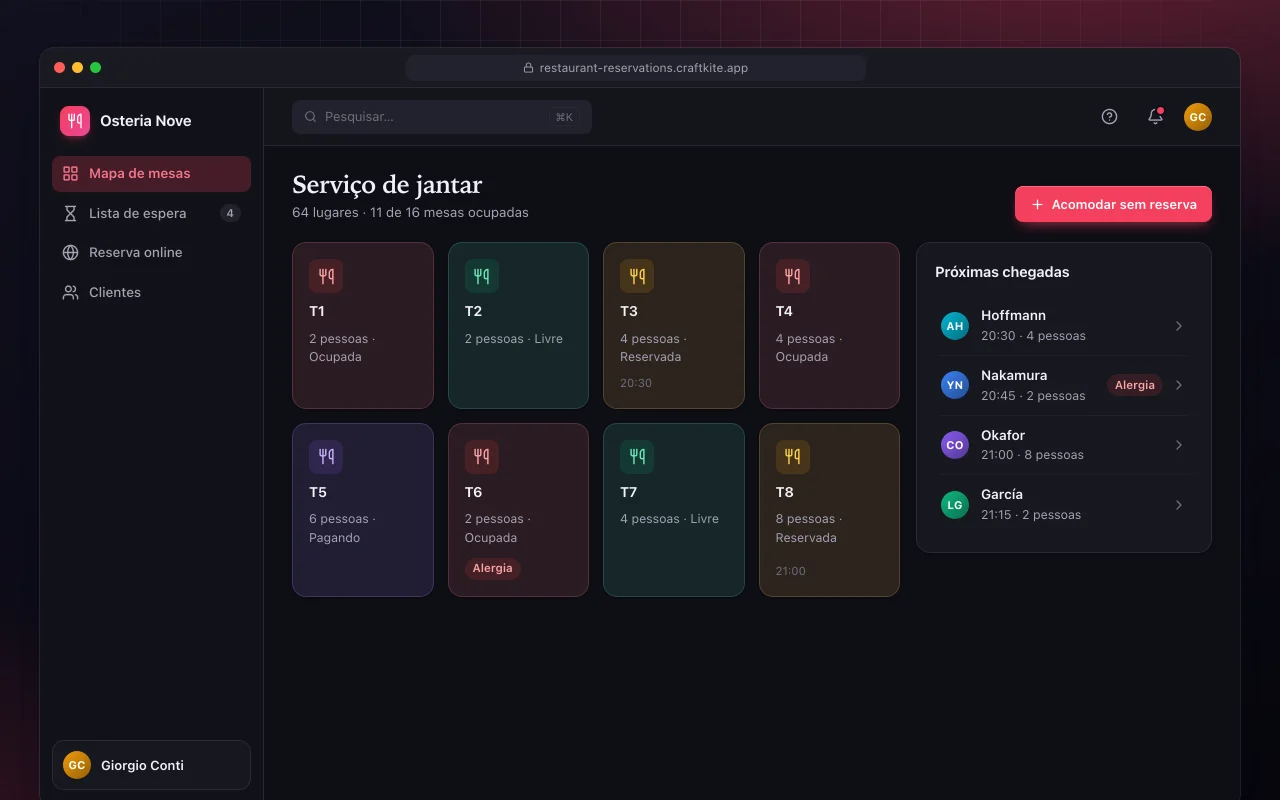Image resolution: width=1280 pixels, height=800 pixels.
Task: Expand the Hoffmann arrival chevron
Action: point(1179,326)
